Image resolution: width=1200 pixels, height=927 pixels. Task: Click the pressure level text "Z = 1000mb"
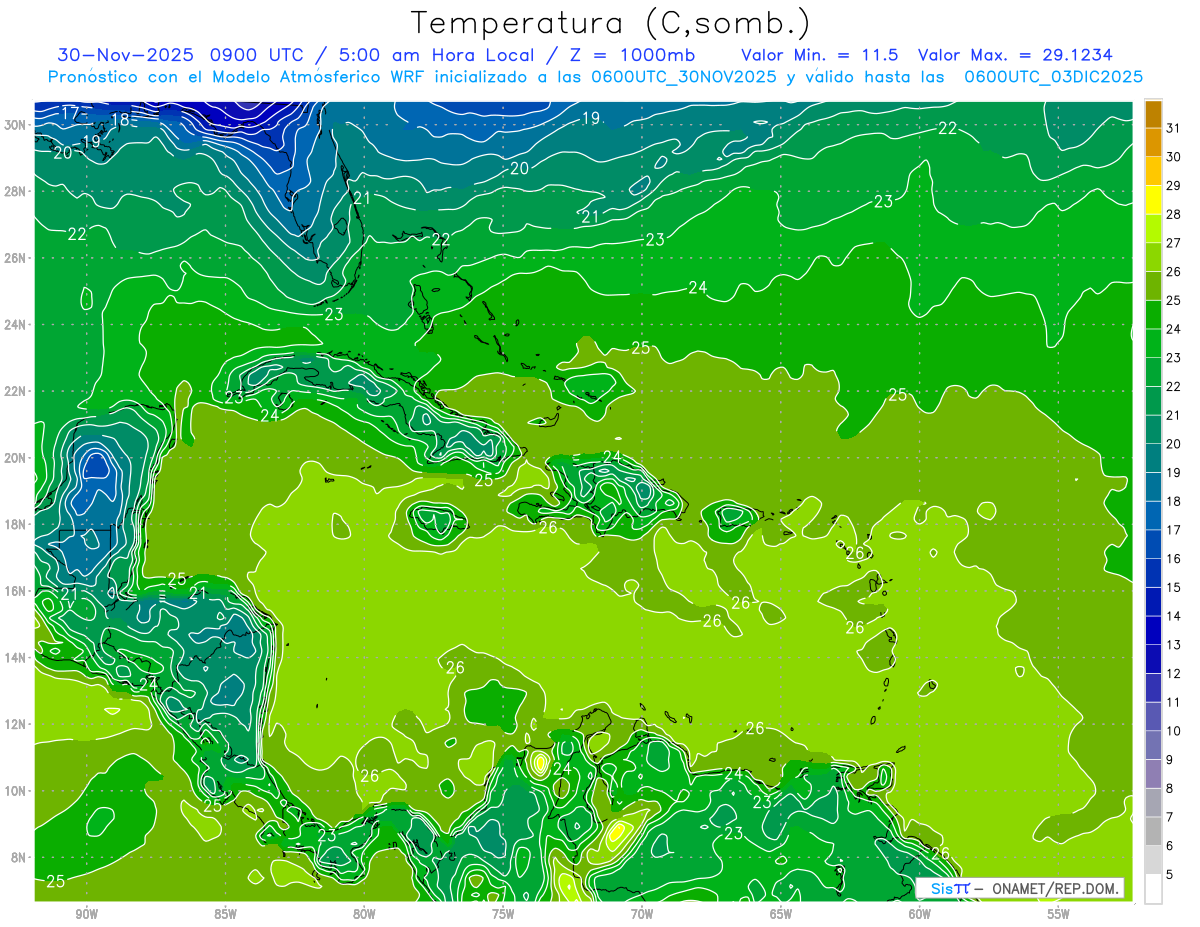click(x=633, y=55)
